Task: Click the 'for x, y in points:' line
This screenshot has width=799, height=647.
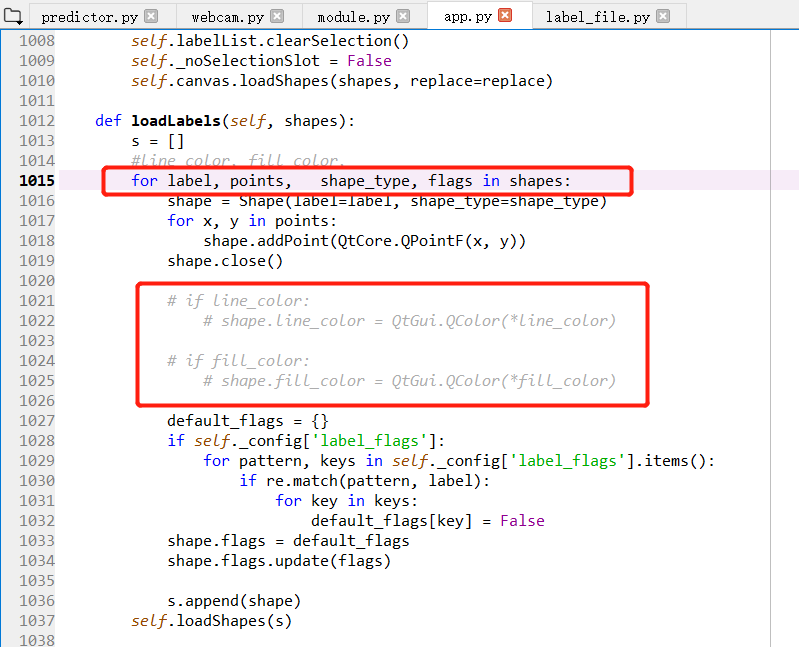Action: (252, 221)
